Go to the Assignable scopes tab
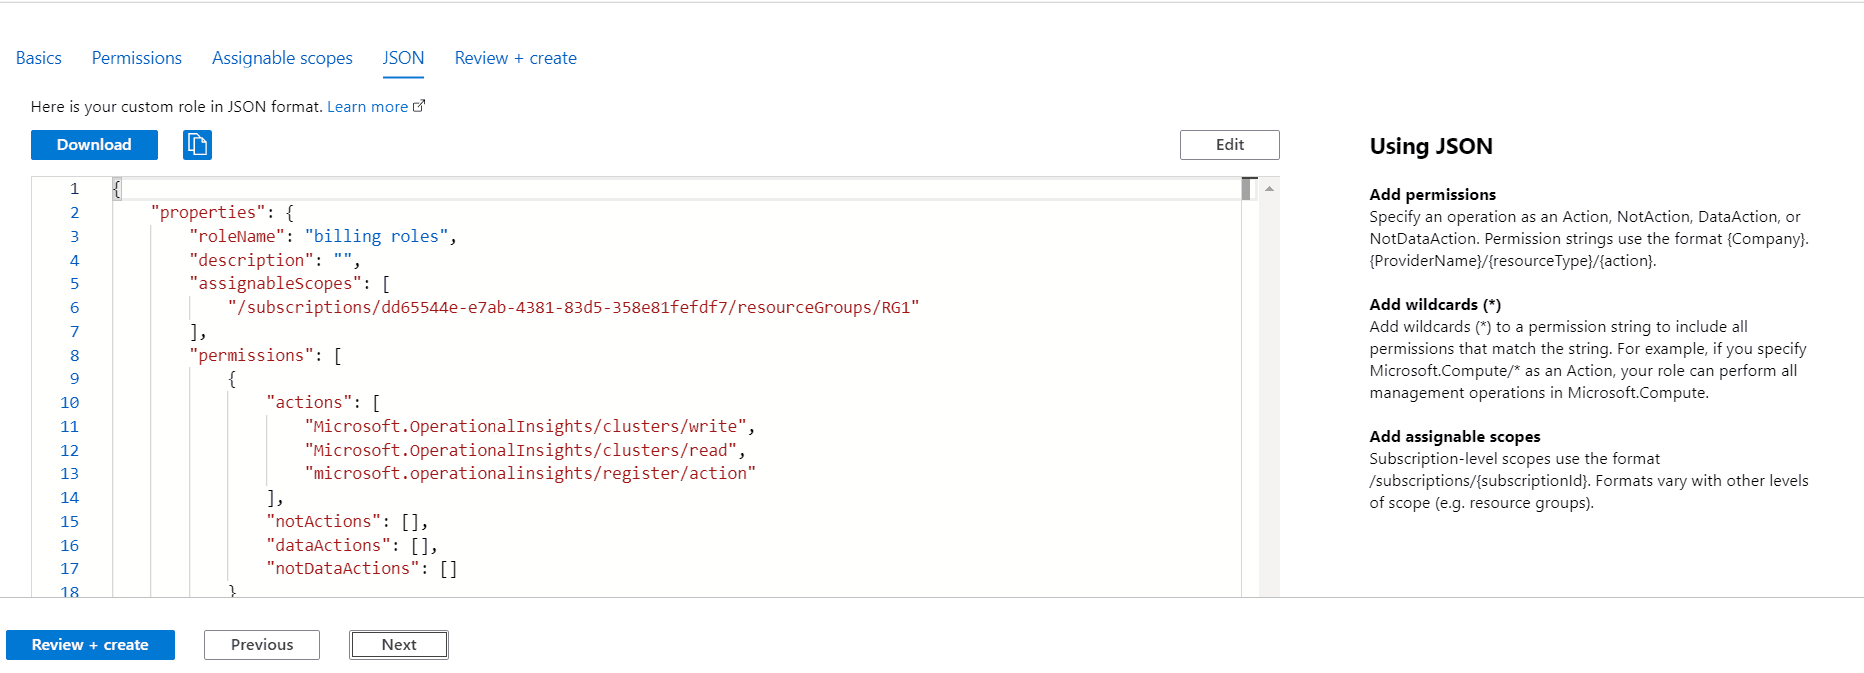 [282, 58]
